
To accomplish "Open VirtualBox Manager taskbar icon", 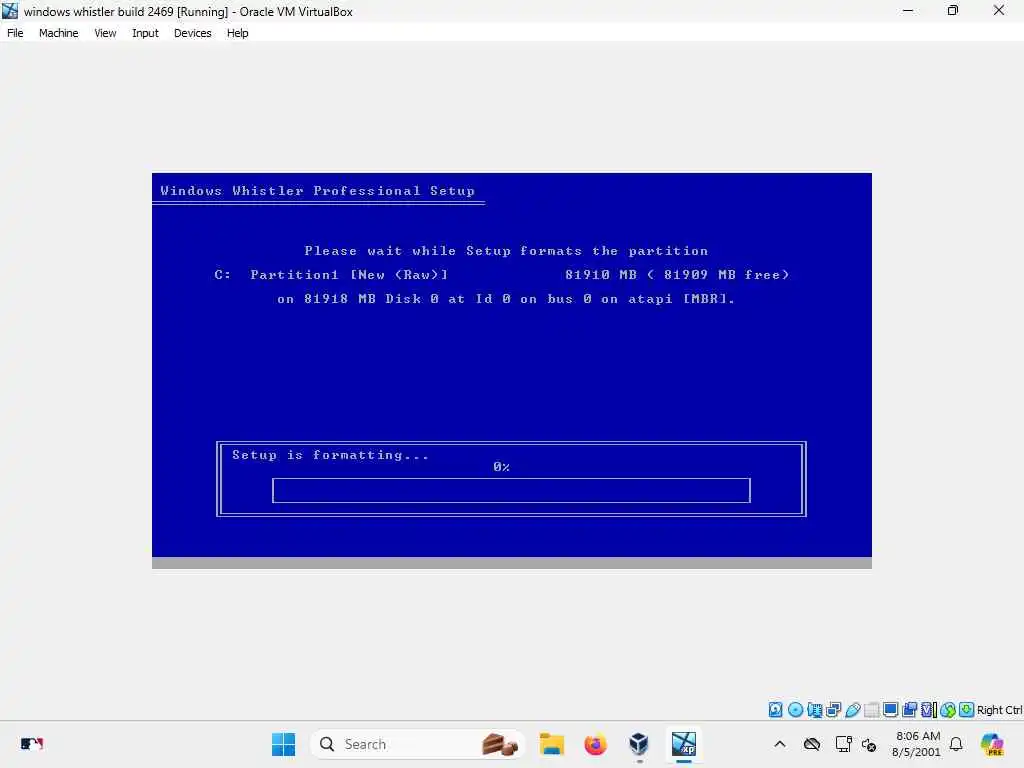I will pyautogui.click(x=639, y=744).
